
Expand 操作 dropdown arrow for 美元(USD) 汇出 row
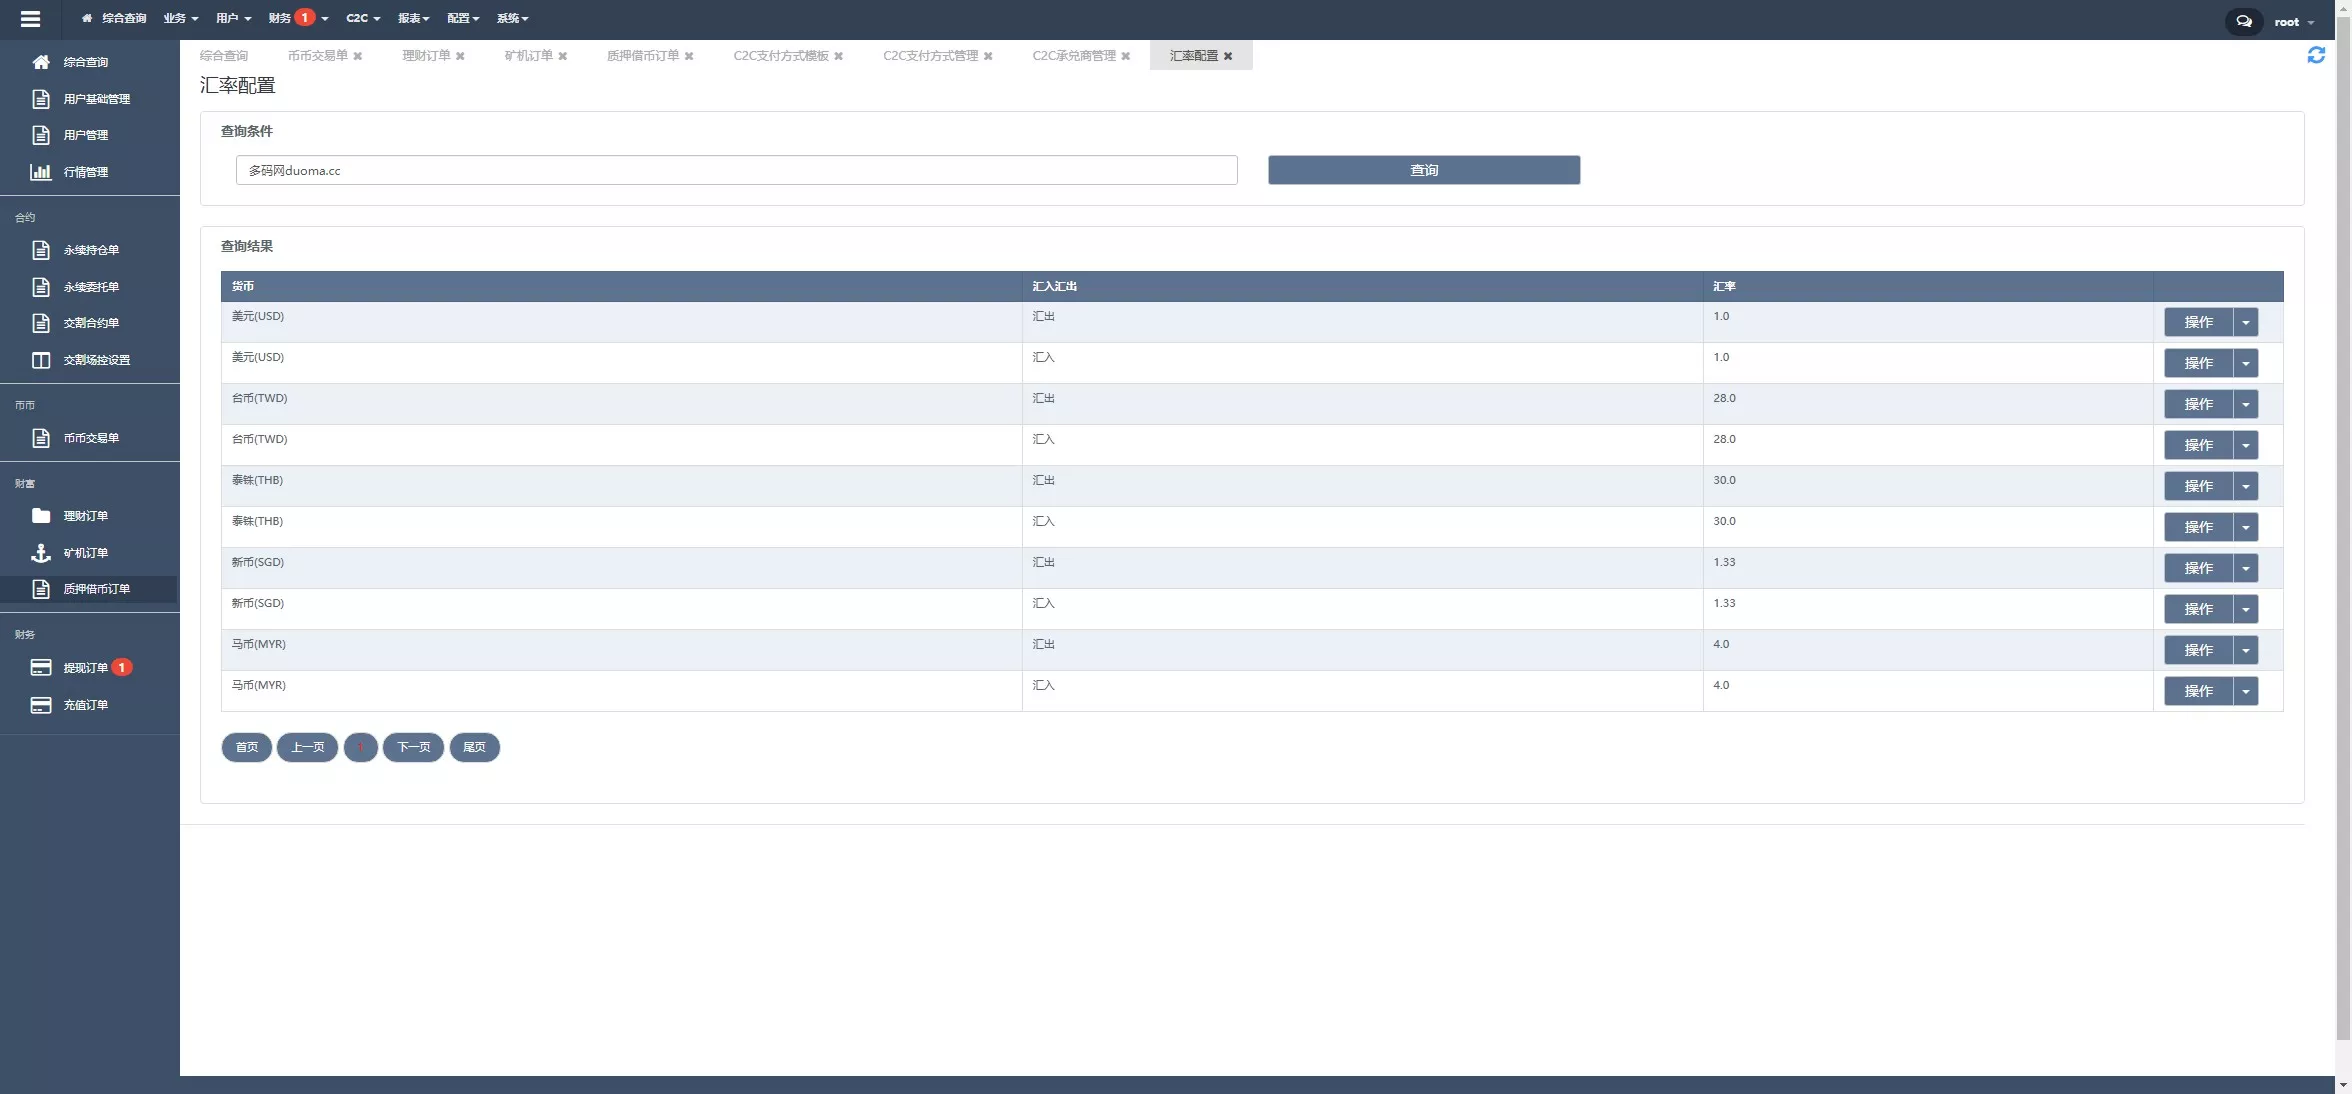pos(2245,322)
